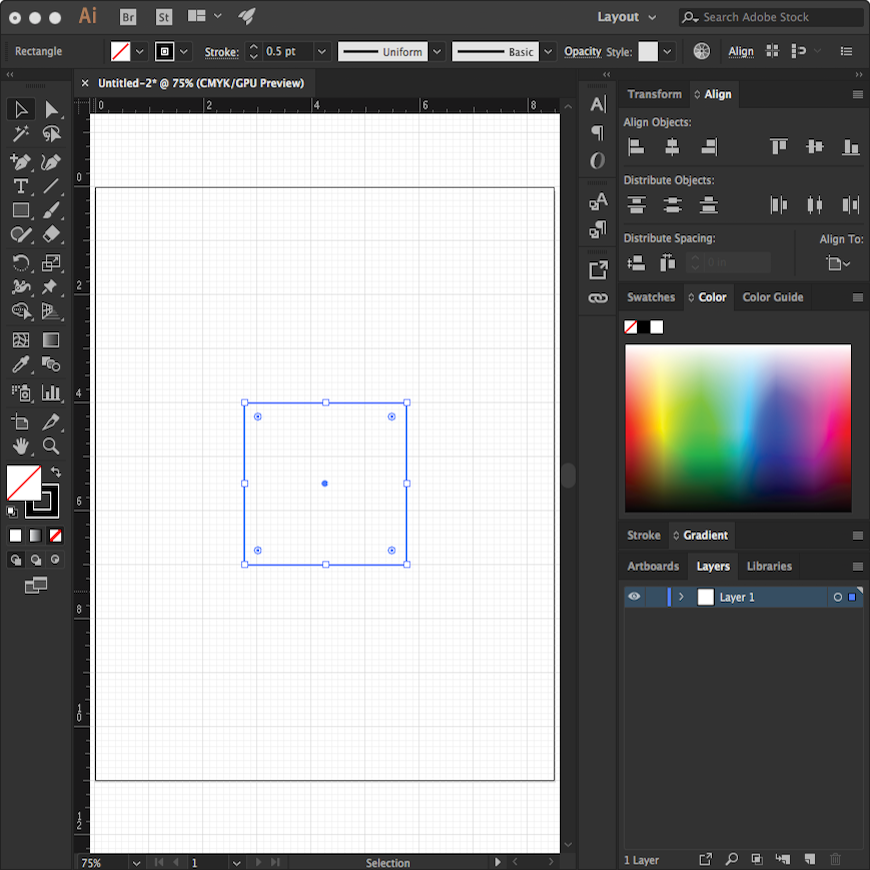Select the Type tool

(20, 186)
